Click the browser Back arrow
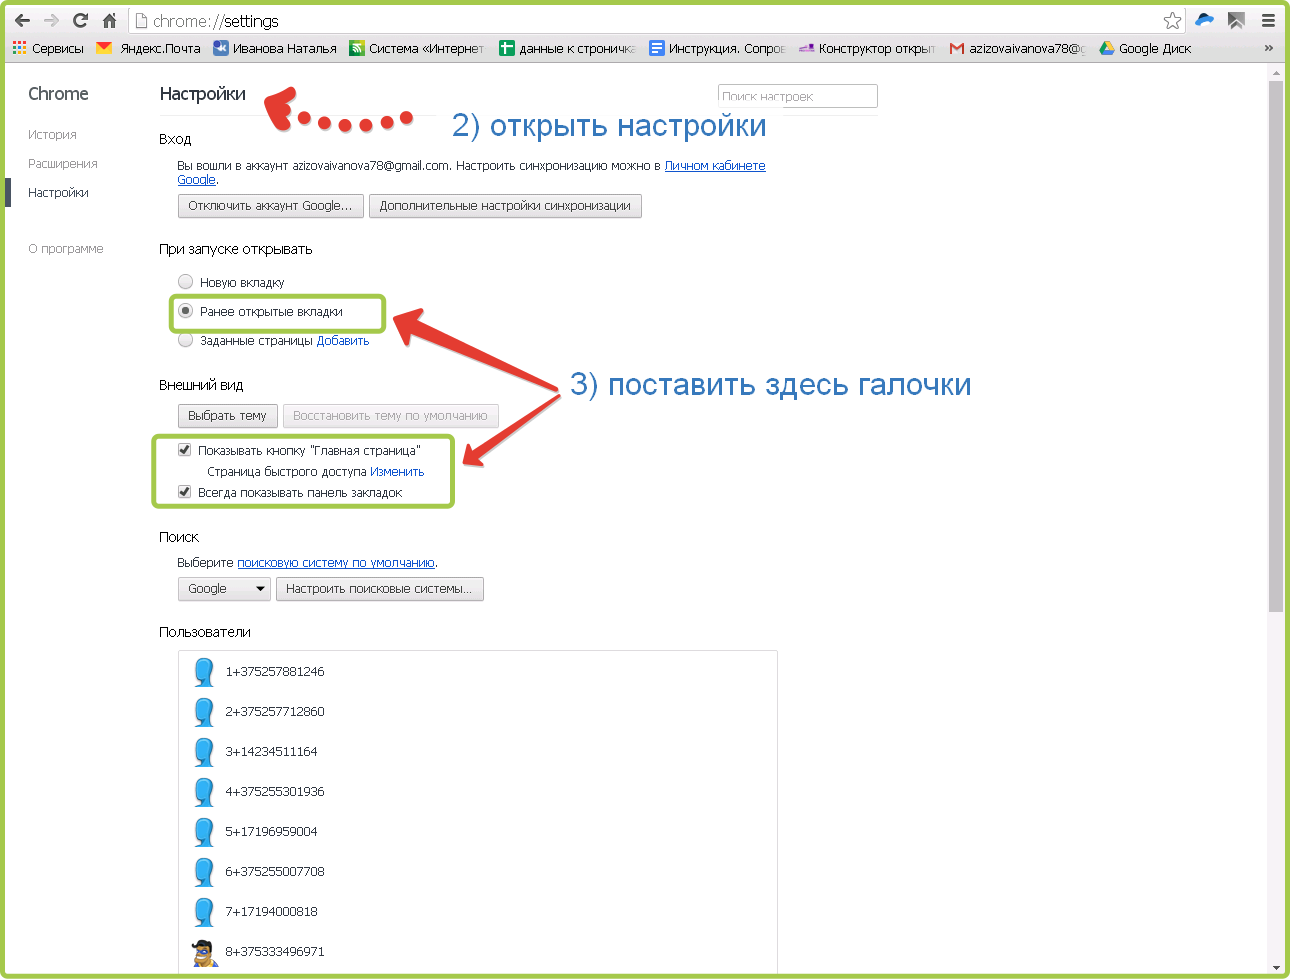The height and width of the screenshot is (979, 1290). coord(22,20)
